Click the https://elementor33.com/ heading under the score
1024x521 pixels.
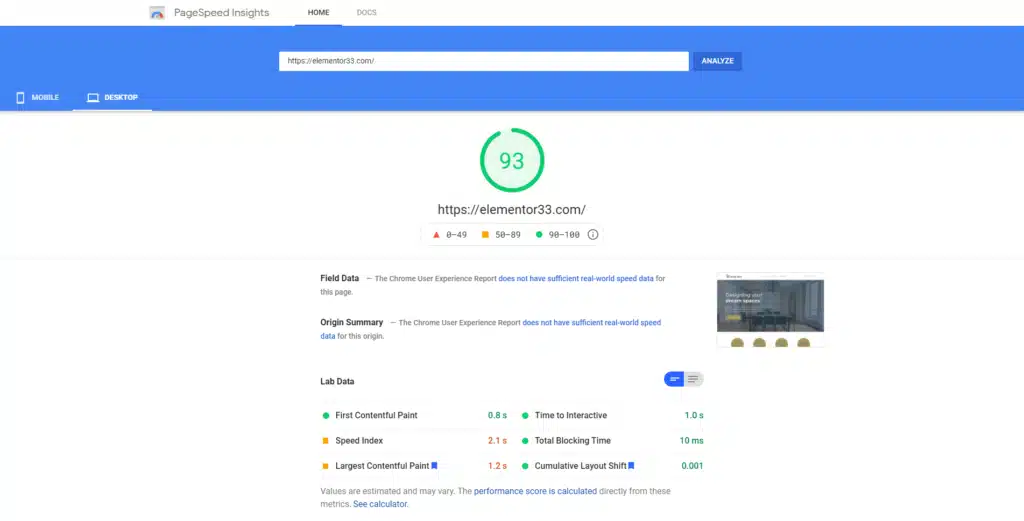pyautogui.click(x=511, y=210)
